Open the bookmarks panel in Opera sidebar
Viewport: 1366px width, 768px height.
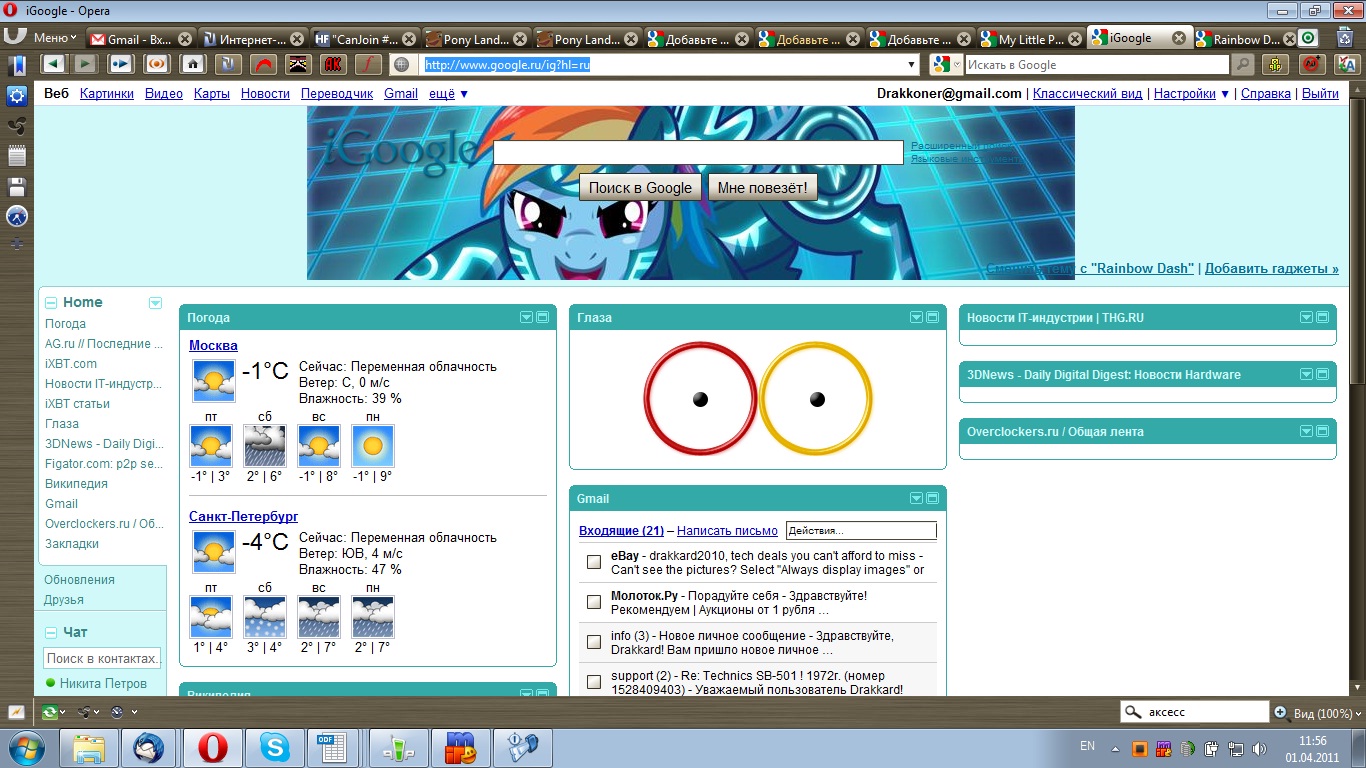(x=16, y=66)
